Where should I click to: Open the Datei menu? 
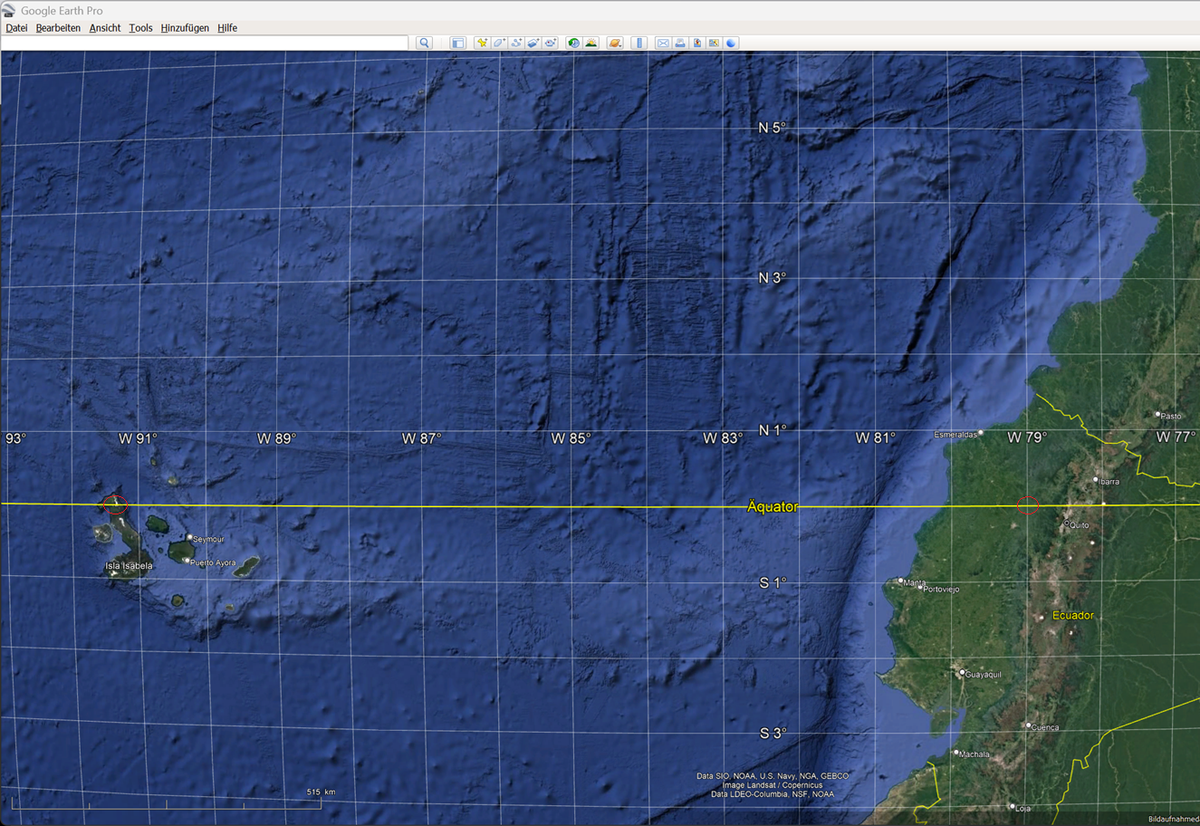(x=17, y=28)
